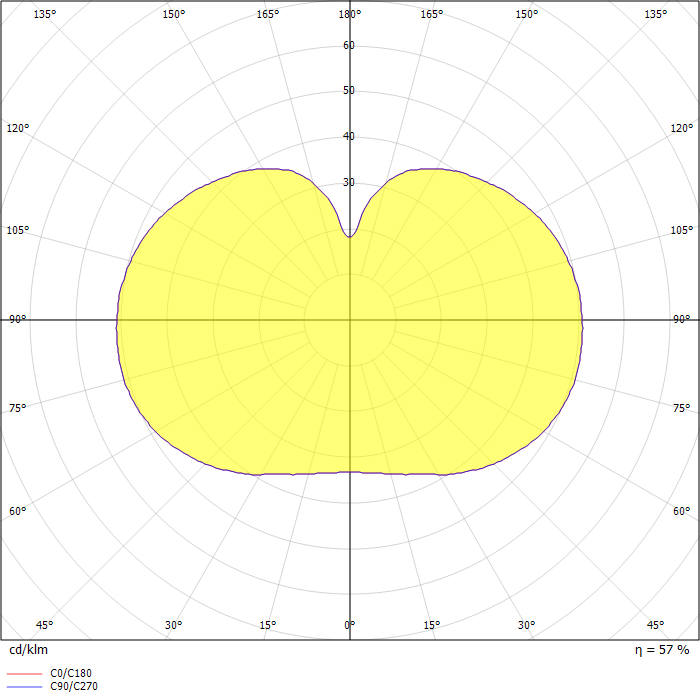Click the radial scale value 40
The image size is (700, 700).
(349, 136)
